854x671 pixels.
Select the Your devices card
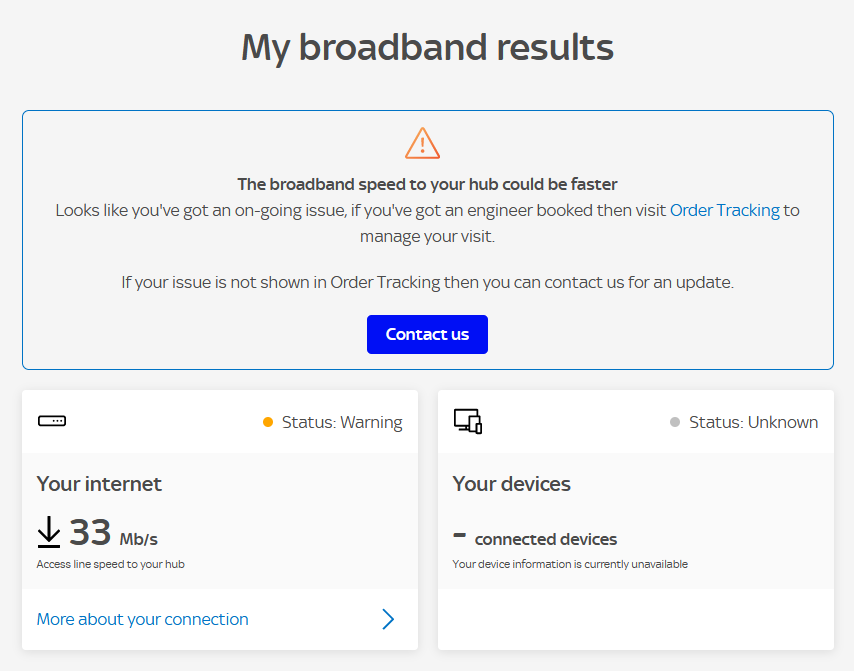[636, 520]
